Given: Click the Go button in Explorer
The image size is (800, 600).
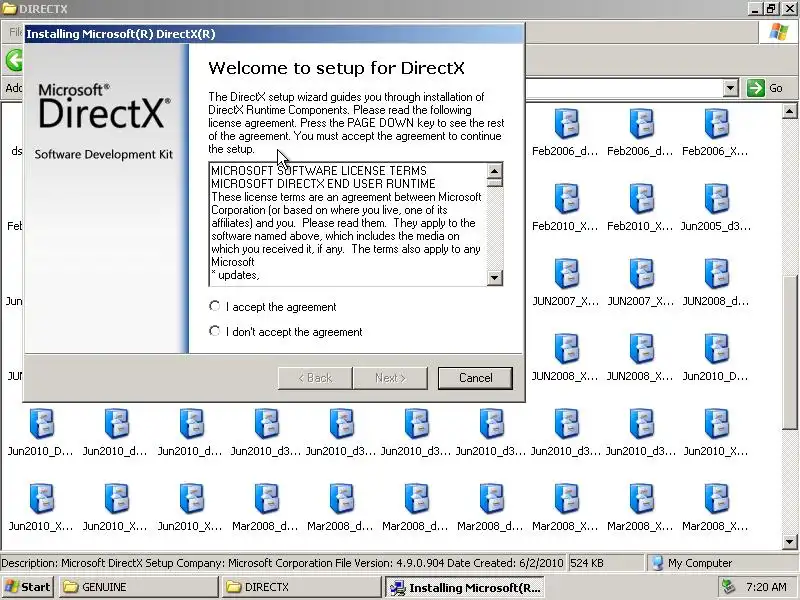Looking at the screenshot, I should click(764, 88).
